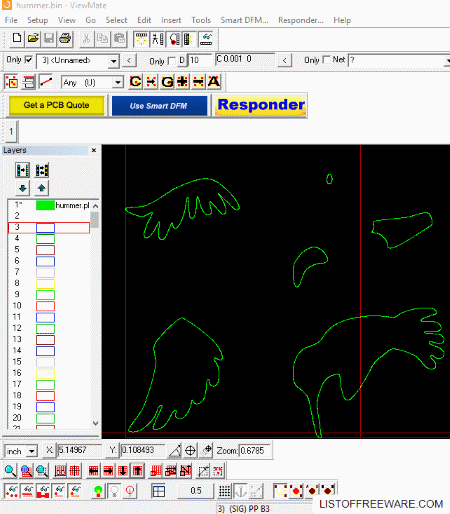
Task: Click the red left-arrow pan icon
Action: (x=93, y=471)
